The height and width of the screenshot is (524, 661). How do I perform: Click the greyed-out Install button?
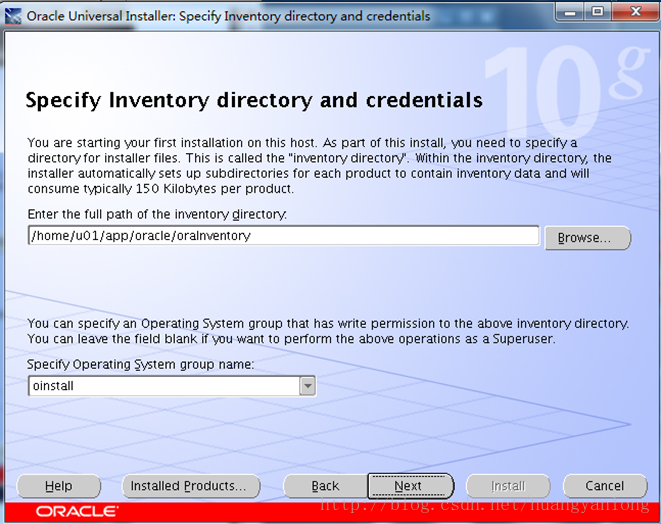[508, 486]
